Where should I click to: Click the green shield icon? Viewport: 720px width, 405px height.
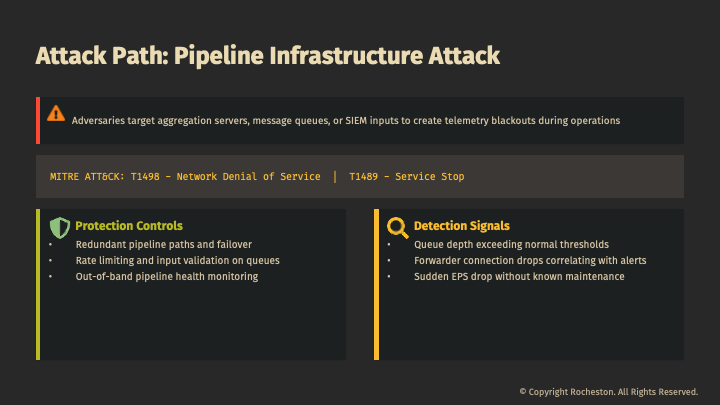coord(60,226)
